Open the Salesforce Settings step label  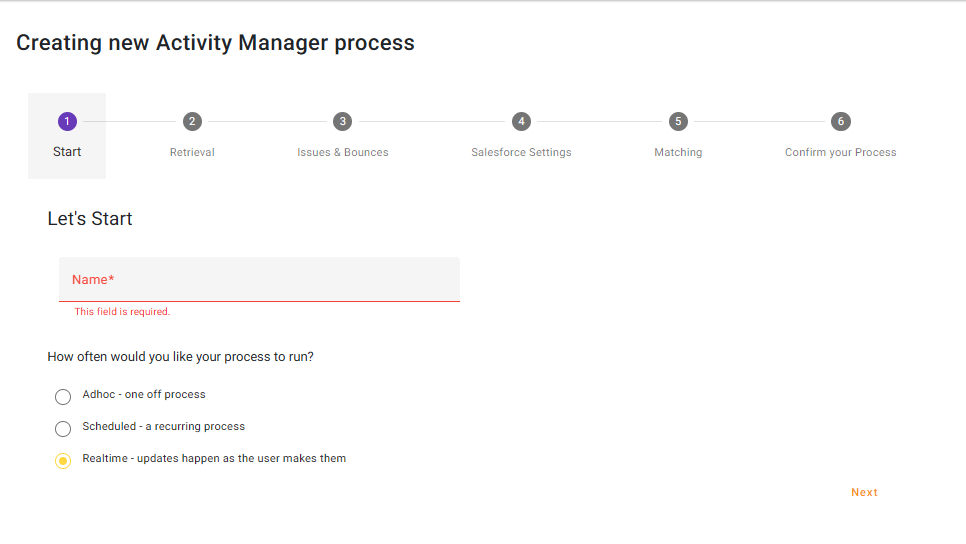coord(521,153)
